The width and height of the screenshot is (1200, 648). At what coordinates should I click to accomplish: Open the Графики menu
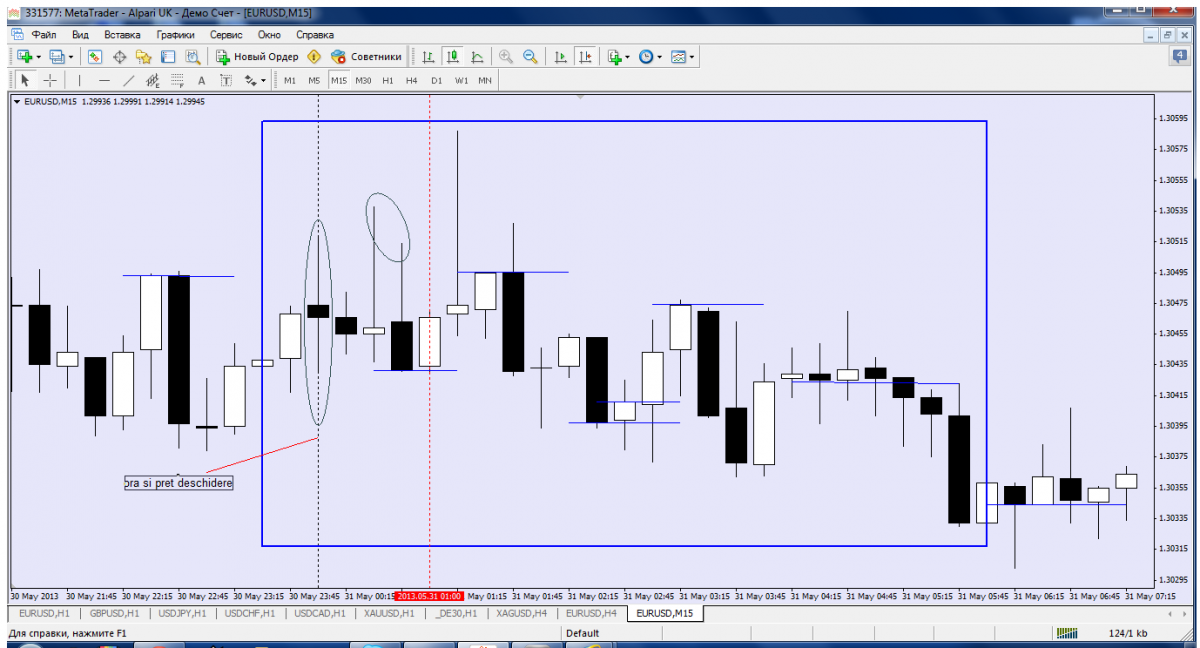click(174, 34)
